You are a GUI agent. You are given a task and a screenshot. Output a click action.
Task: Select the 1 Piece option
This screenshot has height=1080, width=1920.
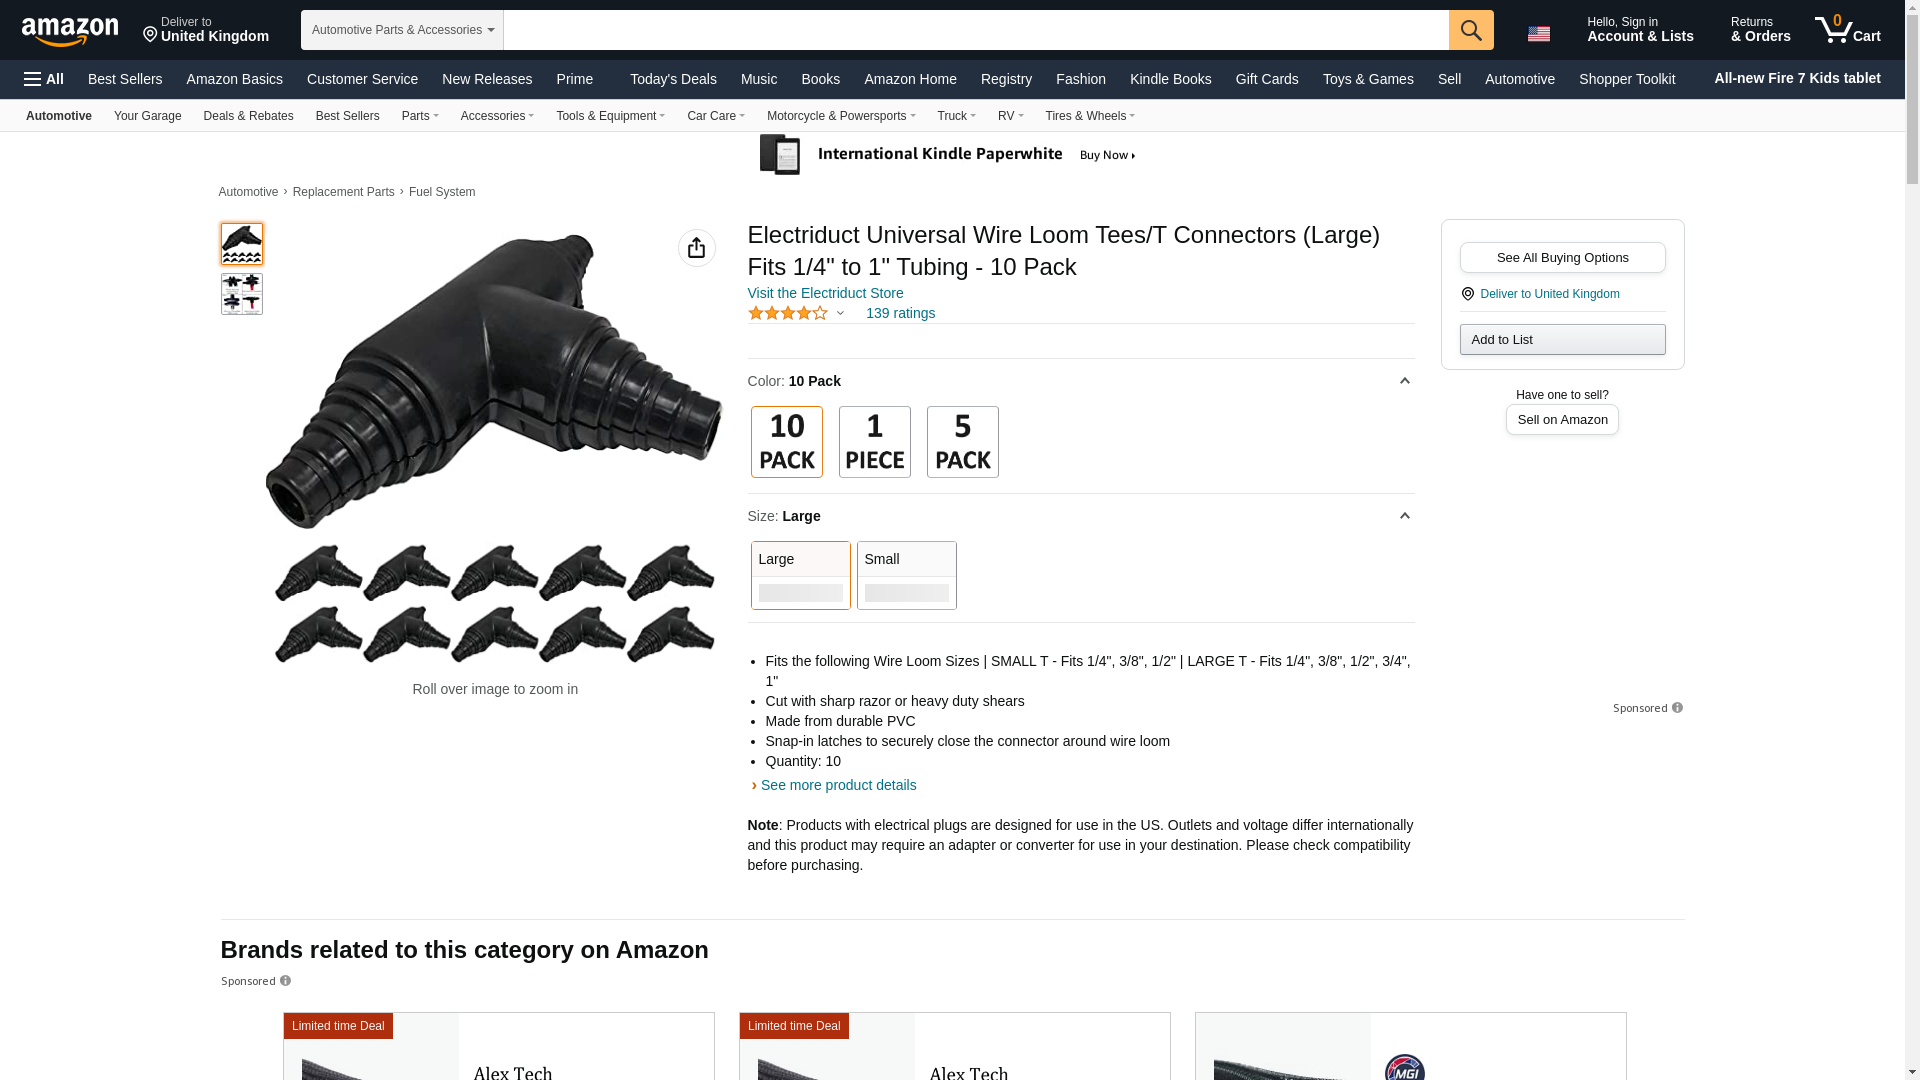coord(874,442)
